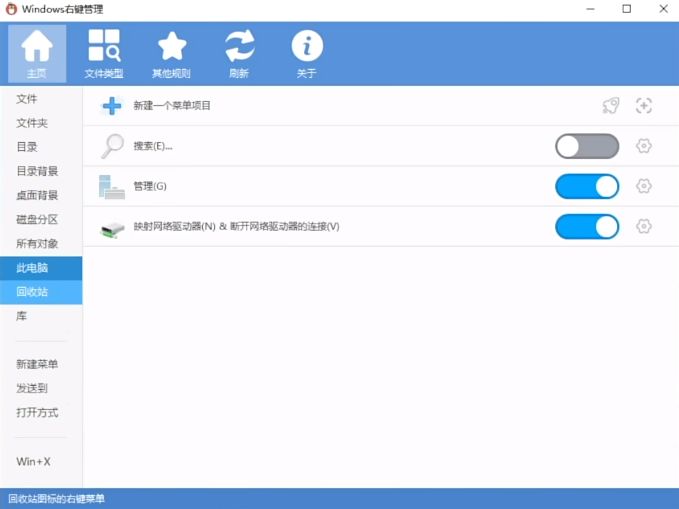This screenshot has width=679, height=509.
Task: Disable the 管理(G) toggle switch
Action: tap(587, 186)
